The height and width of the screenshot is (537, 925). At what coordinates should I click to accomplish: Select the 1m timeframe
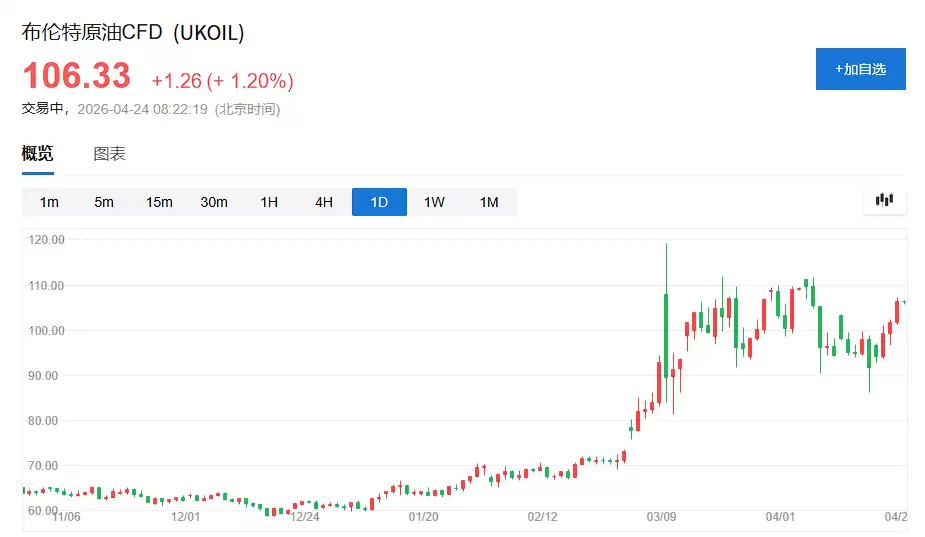pos(49,202)
